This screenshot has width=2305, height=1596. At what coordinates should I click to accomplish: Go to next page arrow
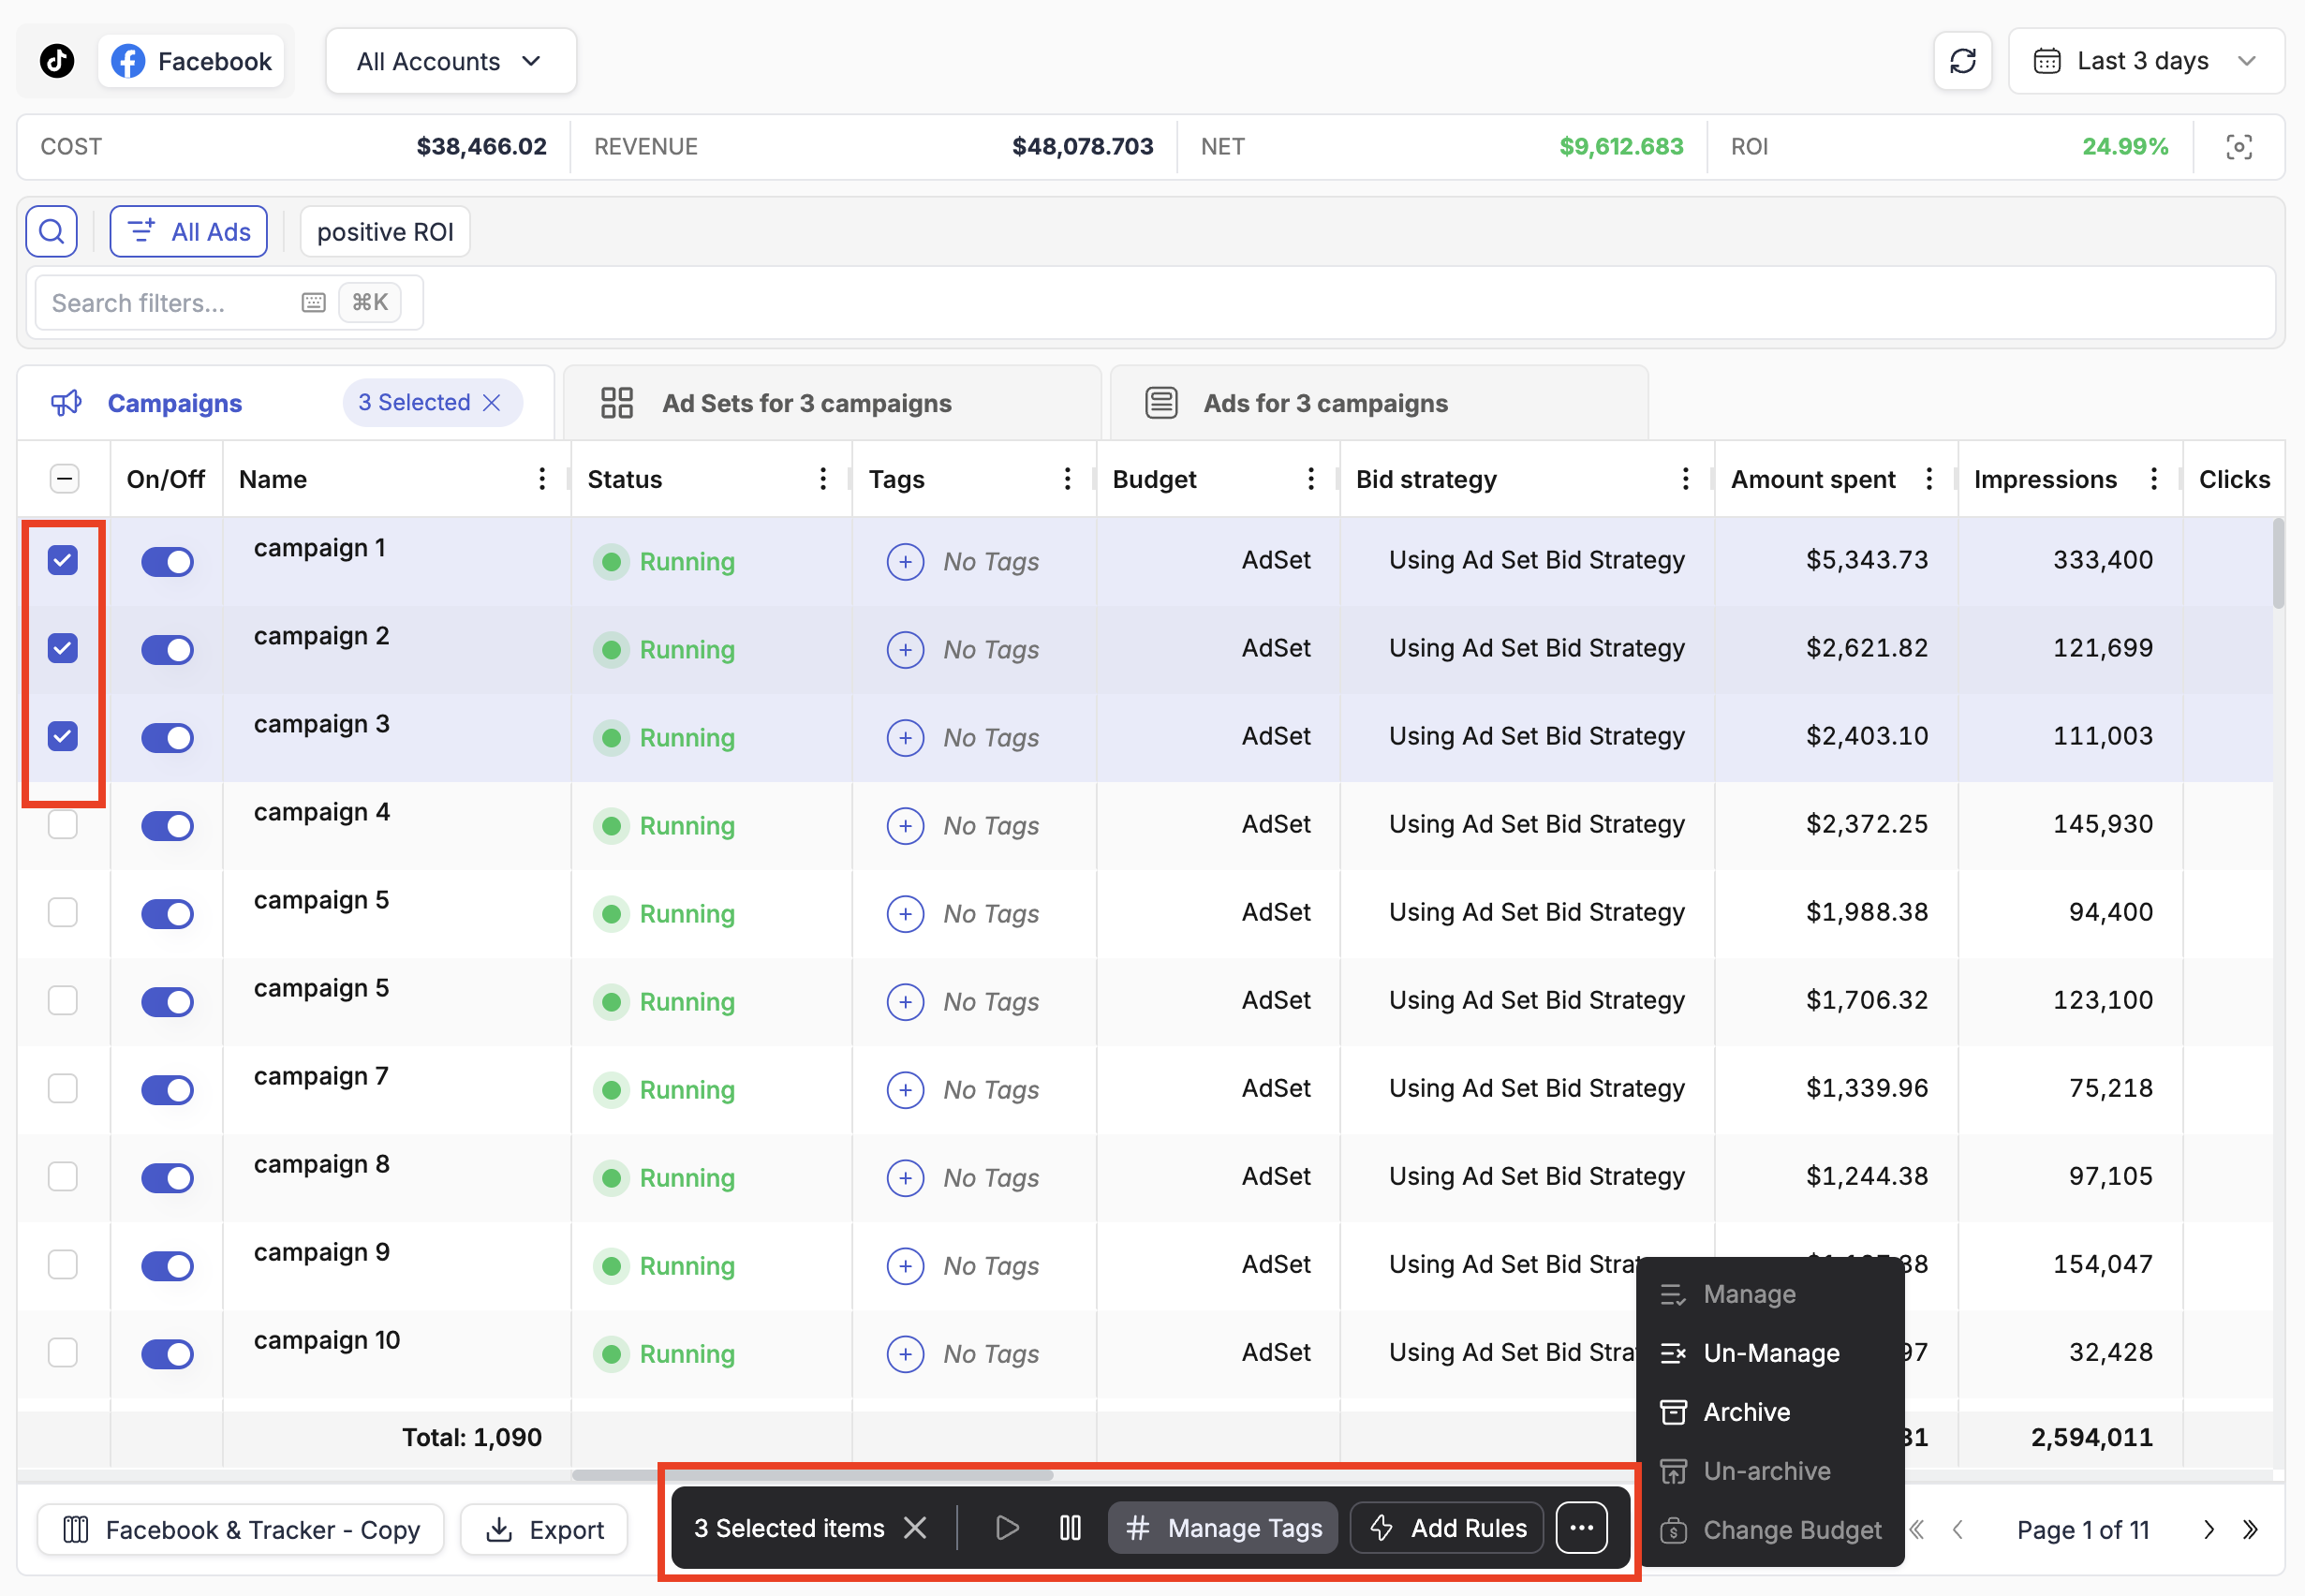click(2208, 1530)
